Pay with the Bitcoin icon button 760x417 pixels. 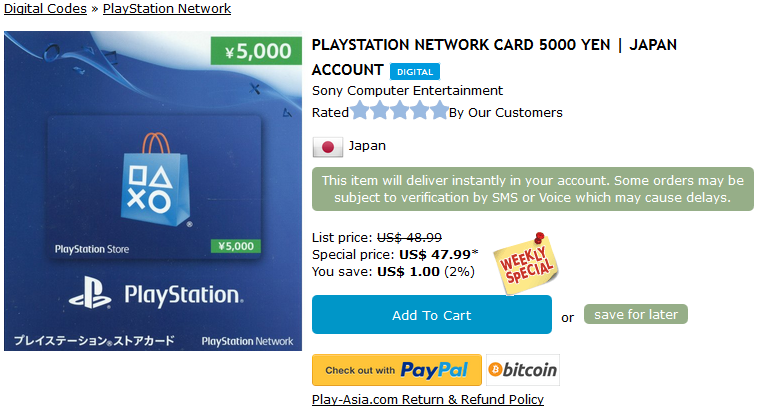point(523,370)
